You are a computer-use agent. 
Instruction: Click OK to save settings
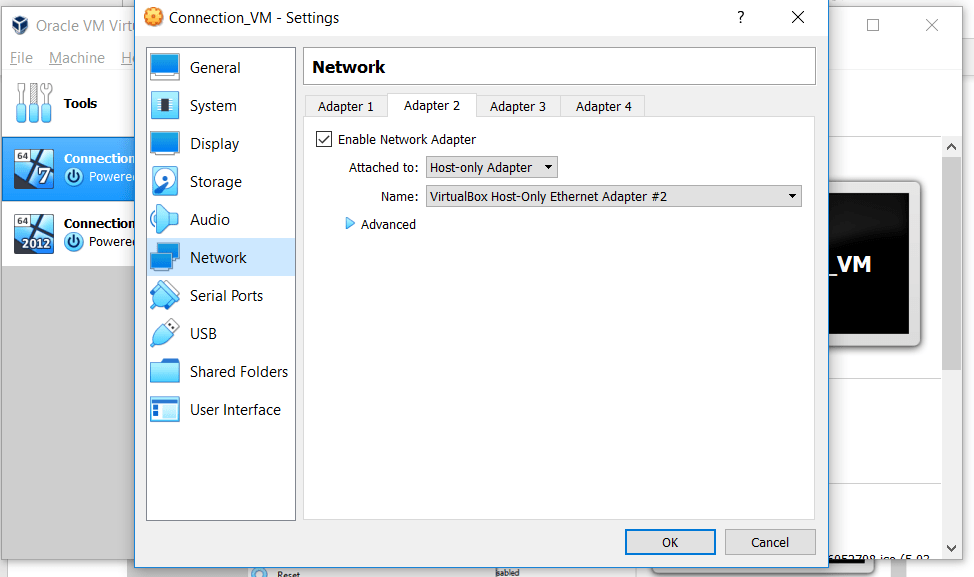(670, 542)
